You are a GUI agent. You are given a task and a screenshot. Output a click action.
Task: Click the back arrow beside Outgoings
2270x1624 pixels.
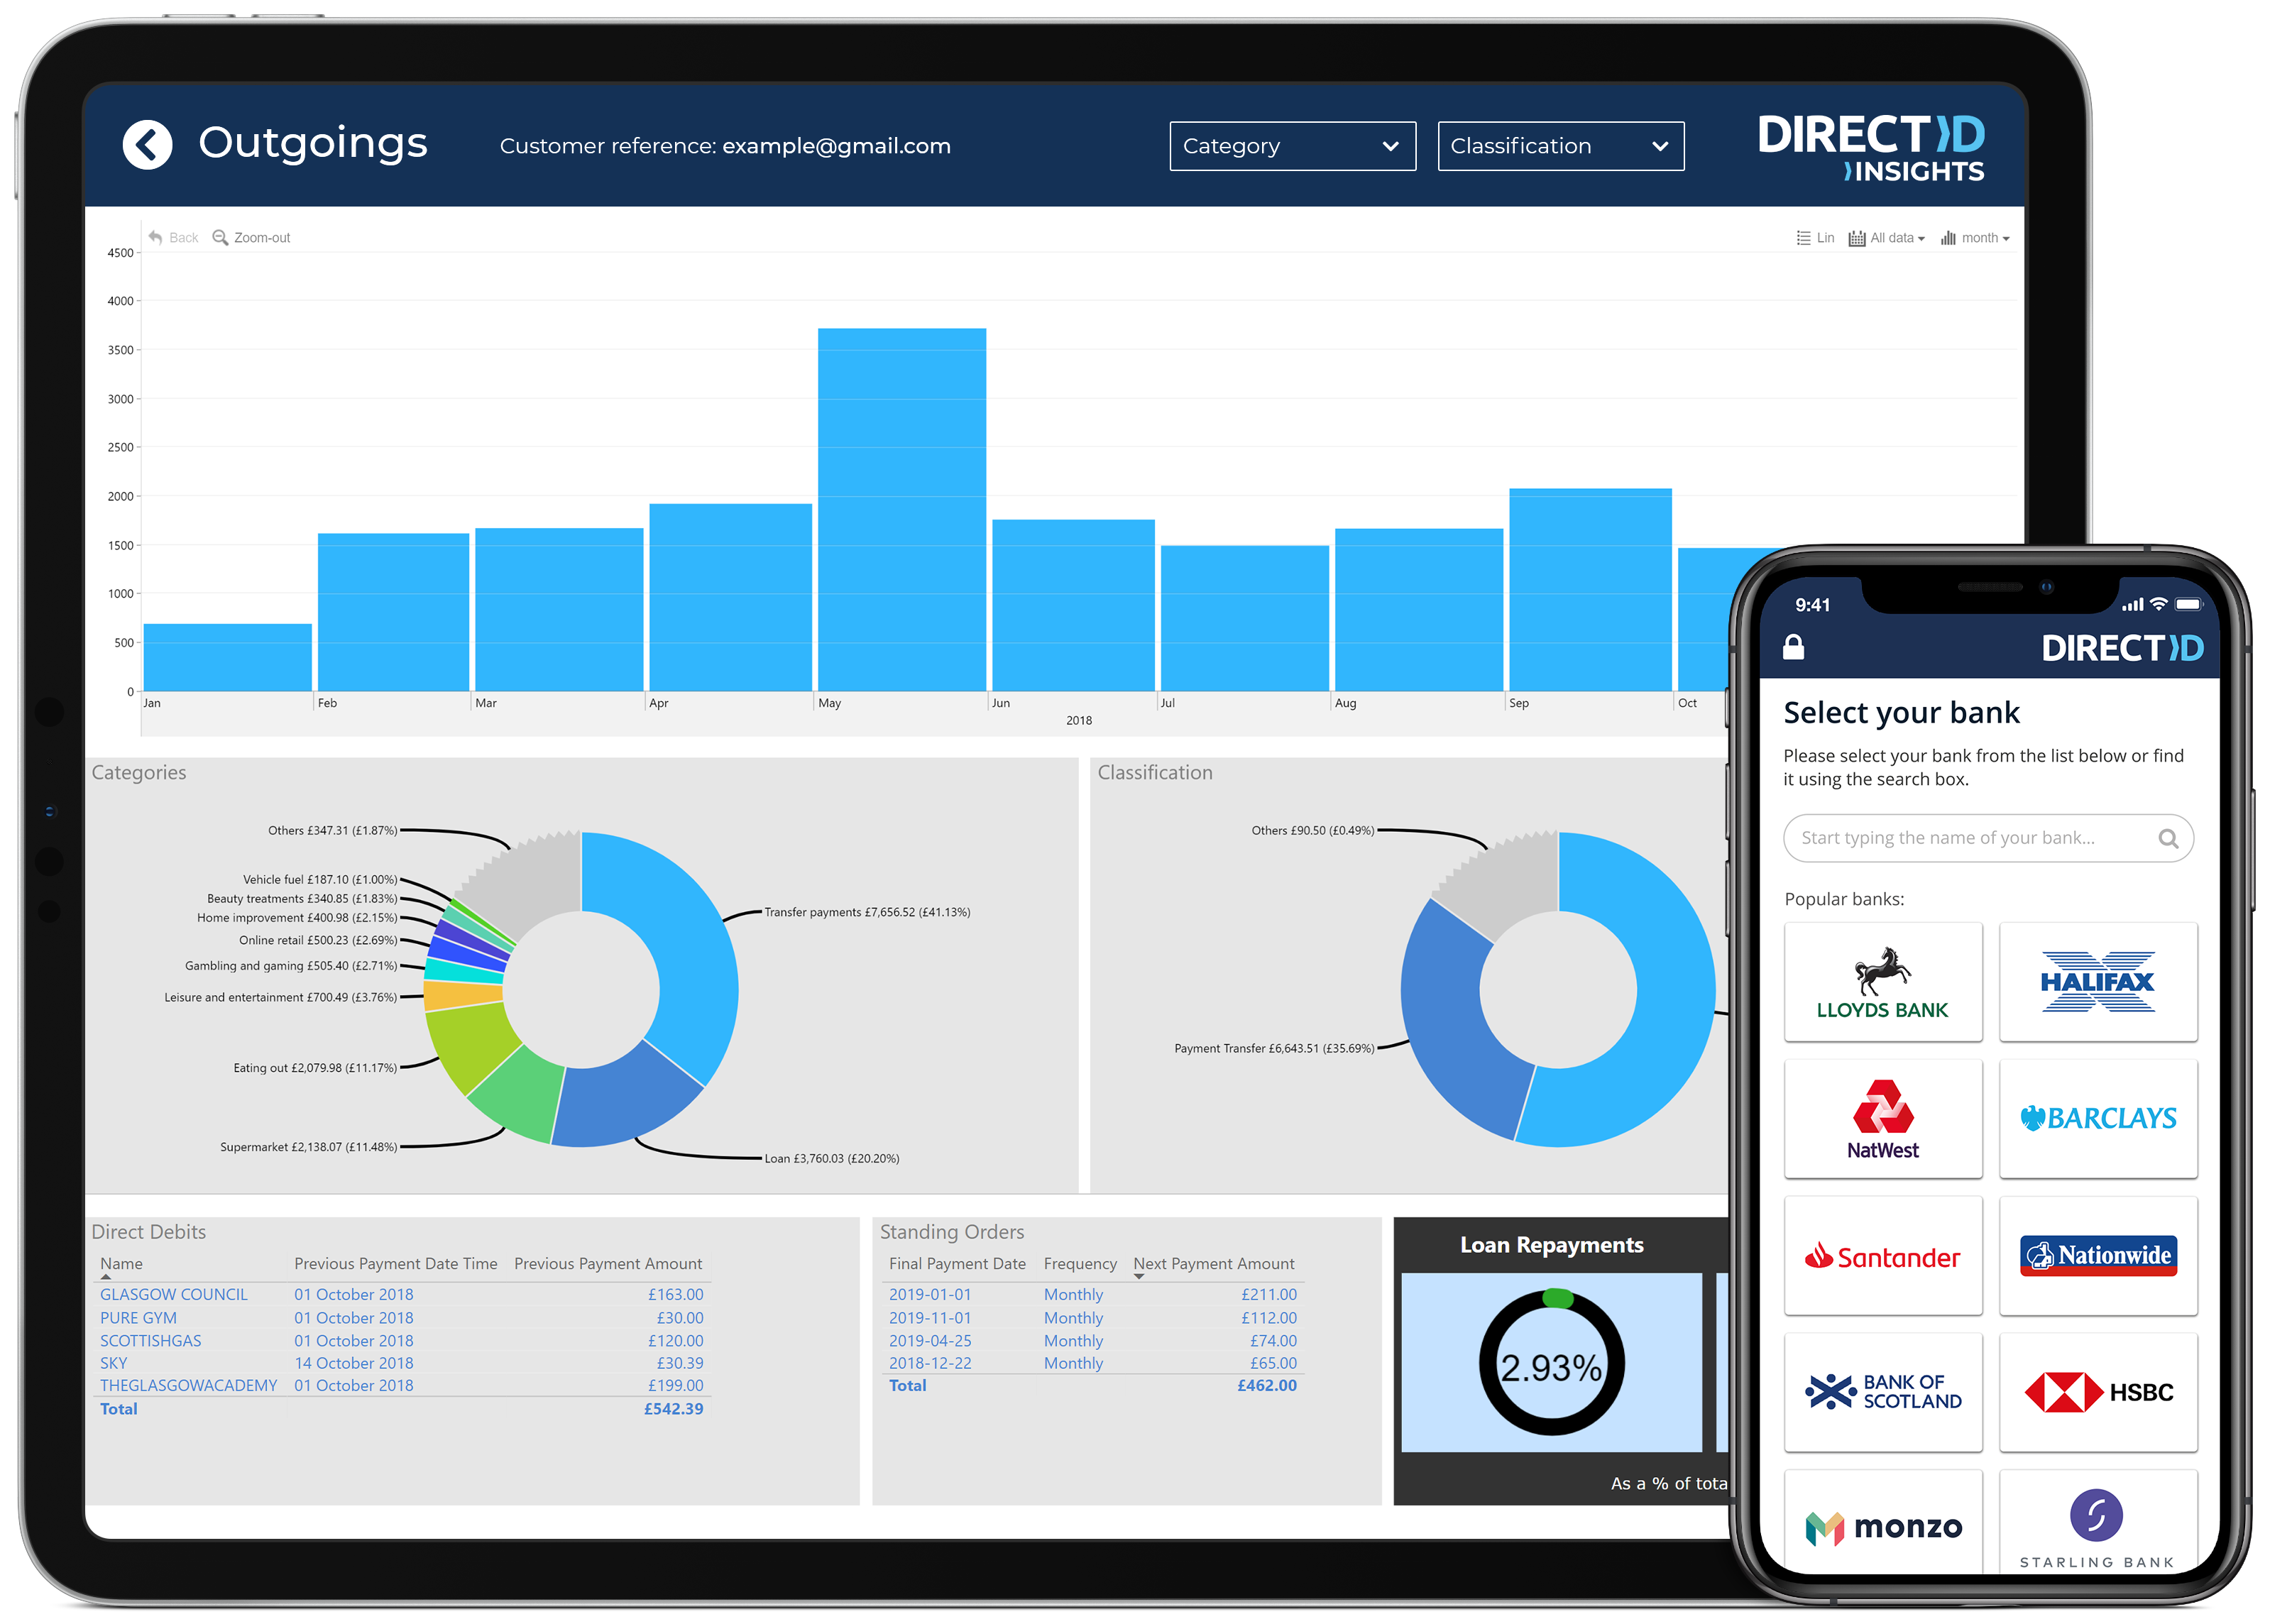147,145
